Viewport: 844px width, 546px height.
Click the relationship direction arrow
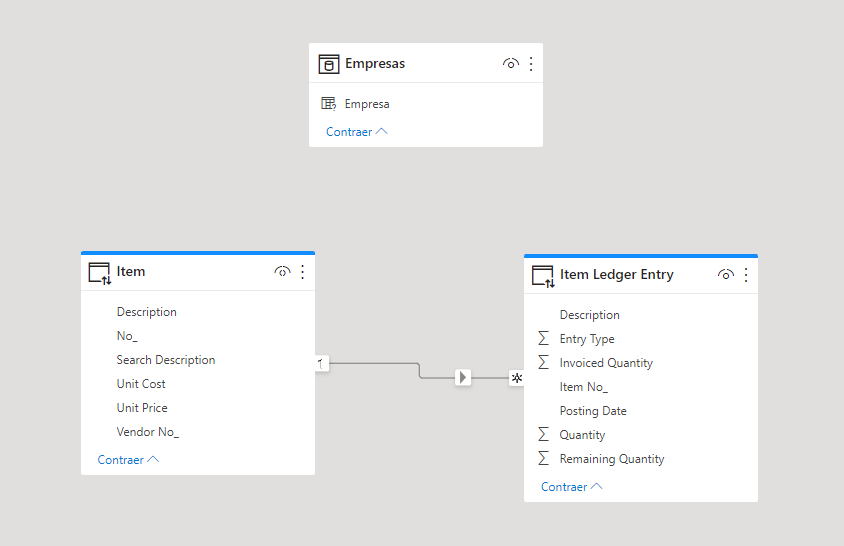pos(462,377)
